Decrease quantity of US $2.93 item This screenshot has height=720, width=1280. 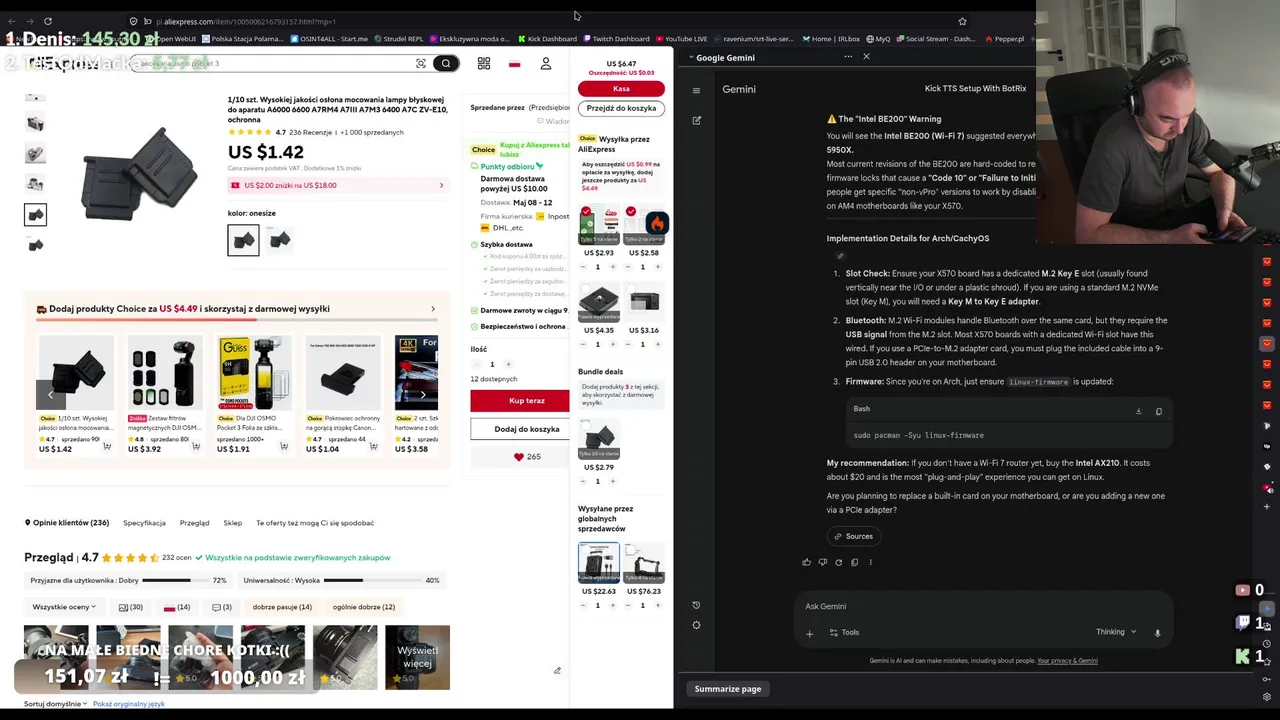pyautogui.click(x=585, y=267)
